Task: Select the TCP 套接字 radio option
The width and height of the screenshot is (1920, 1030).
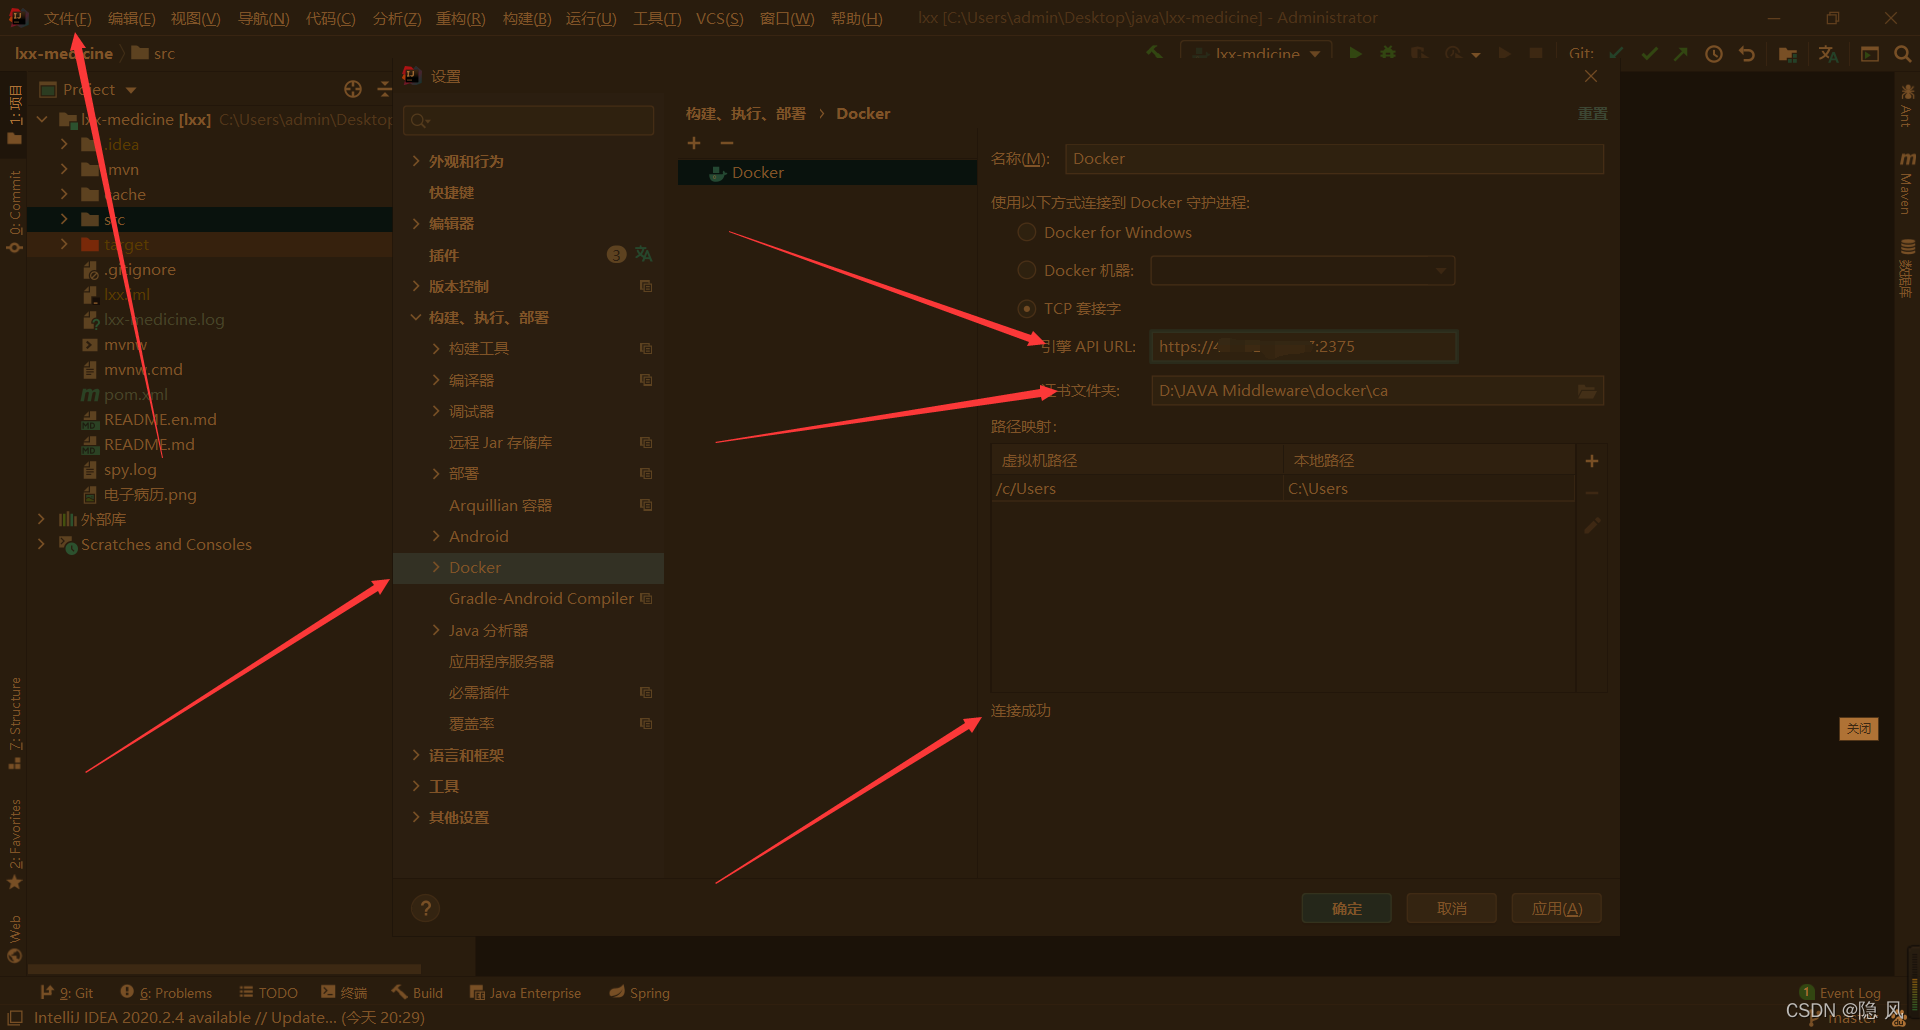Action: pyautogui.click(x=1026, y=308)
